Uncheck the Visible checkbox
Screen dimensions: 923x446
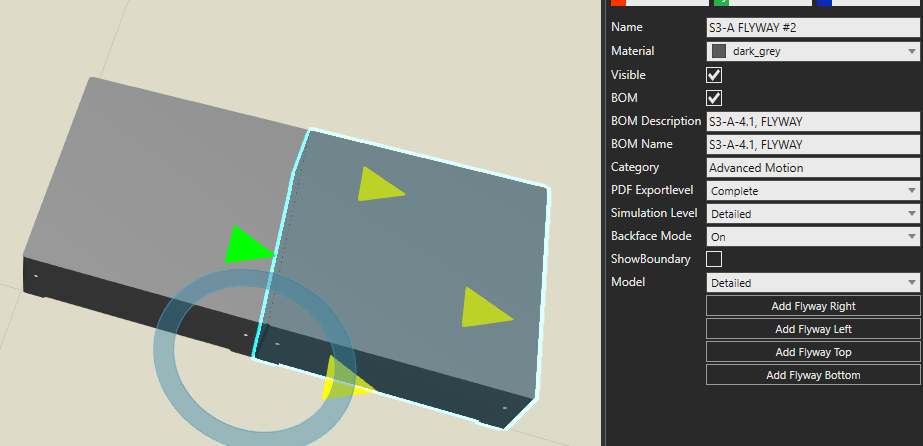[714, 75]
